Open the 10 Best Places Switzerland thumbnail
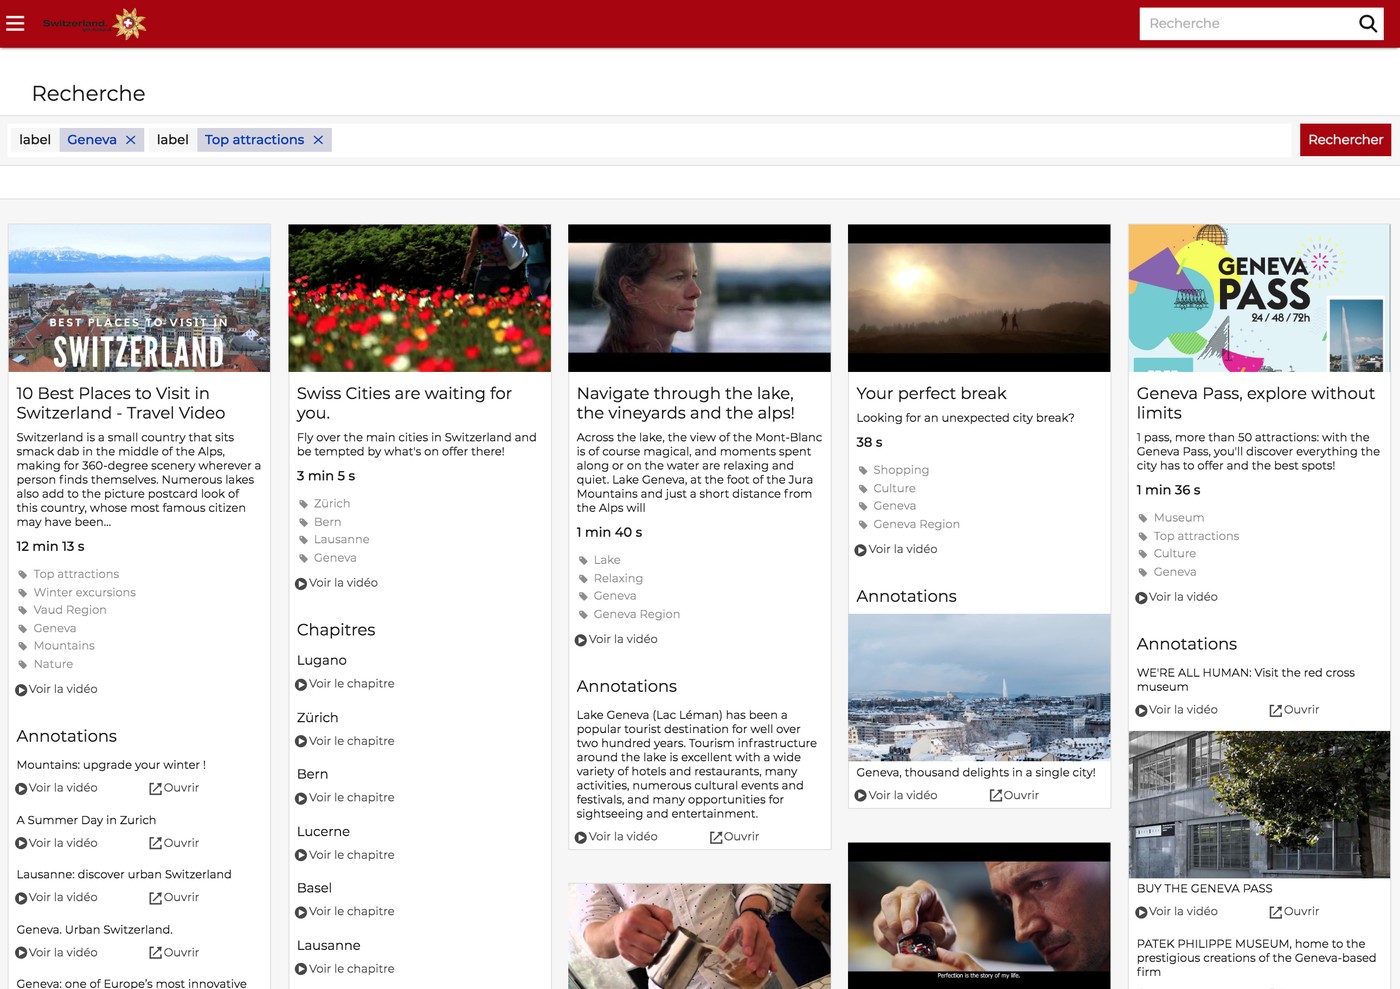1400x989 pixels. pos(139,298)
